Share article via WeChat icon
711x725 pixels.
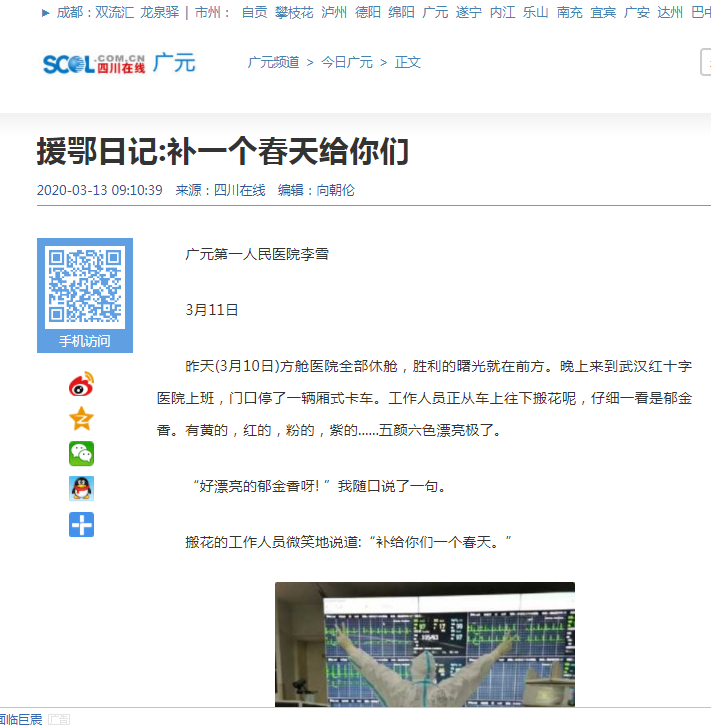[x=81, y=454]
